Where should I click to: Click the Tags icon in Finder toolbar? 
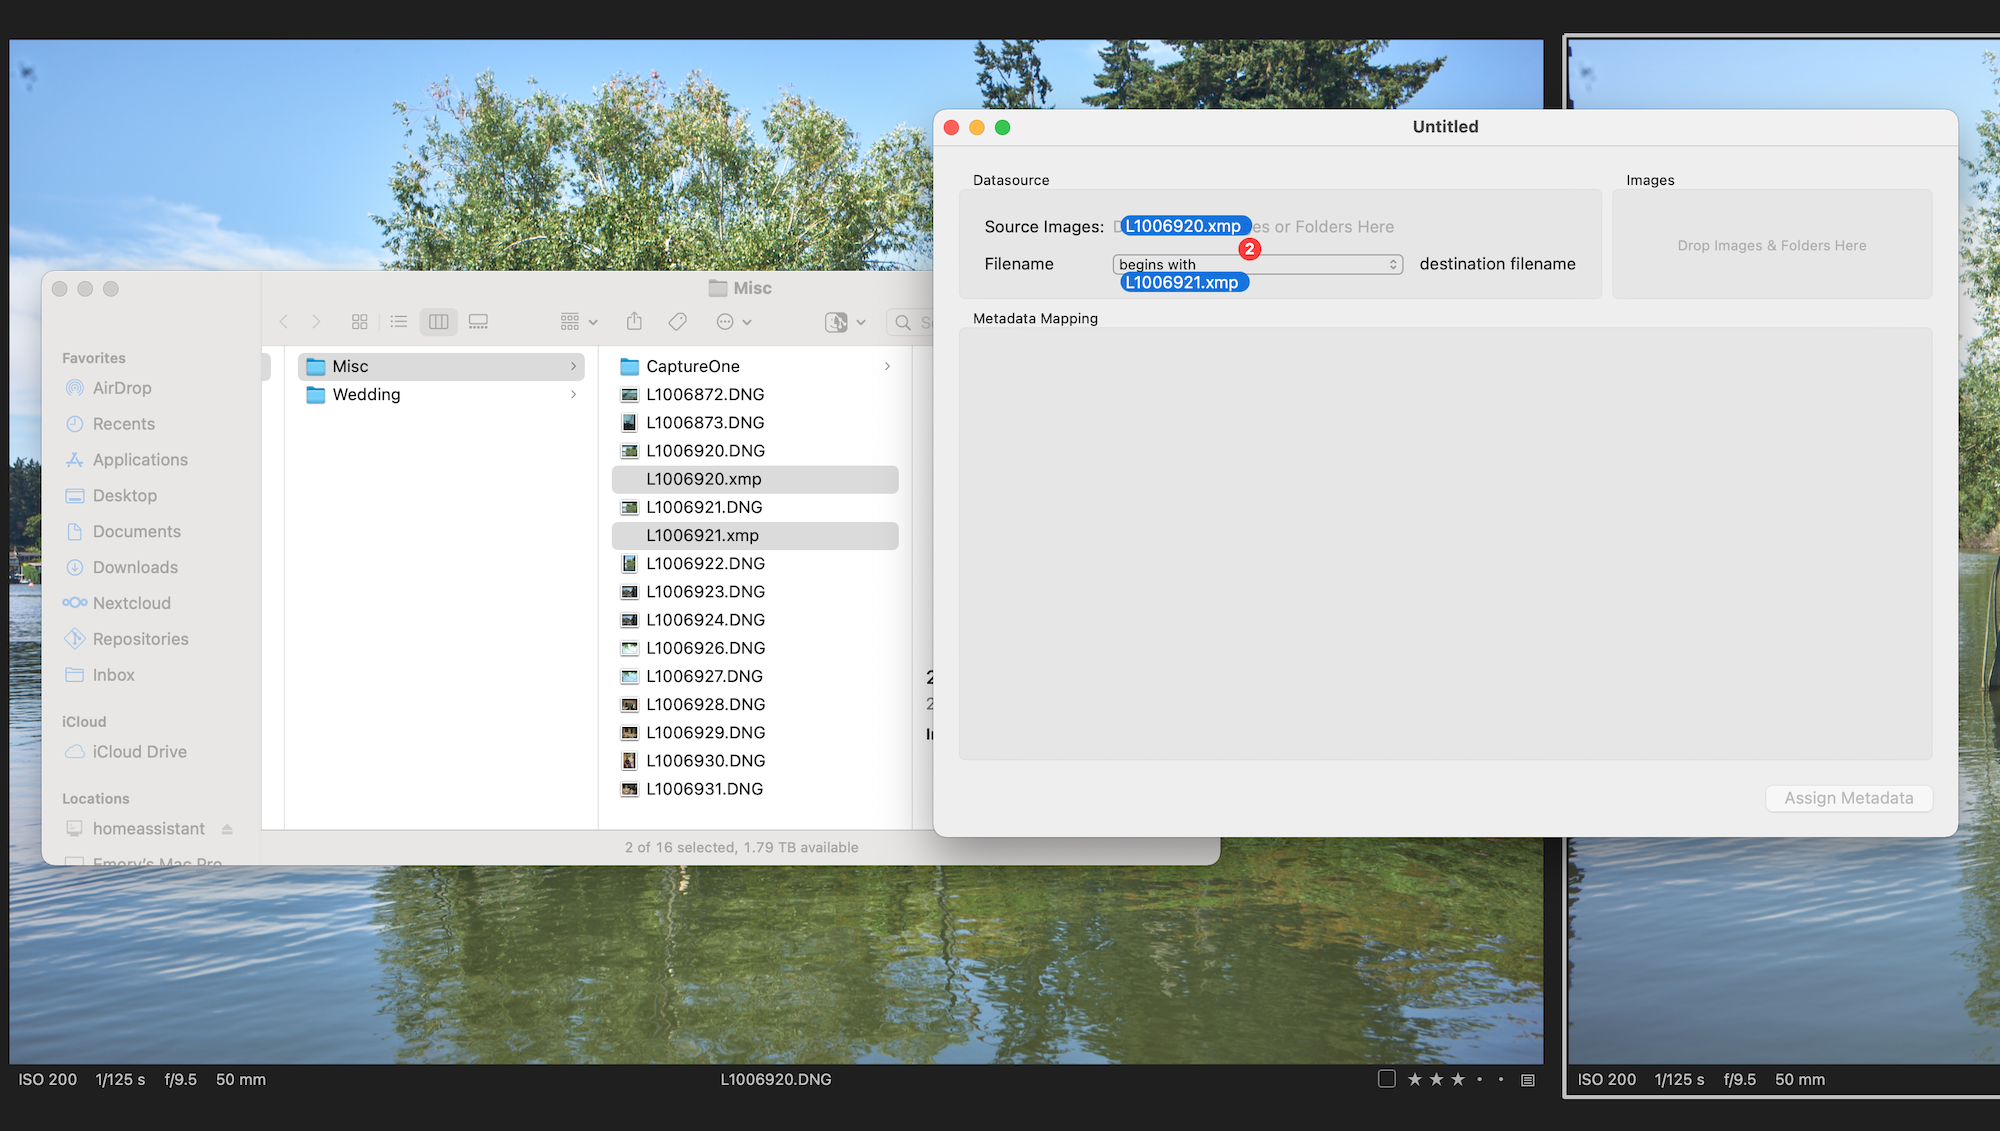tap(677, 322)
